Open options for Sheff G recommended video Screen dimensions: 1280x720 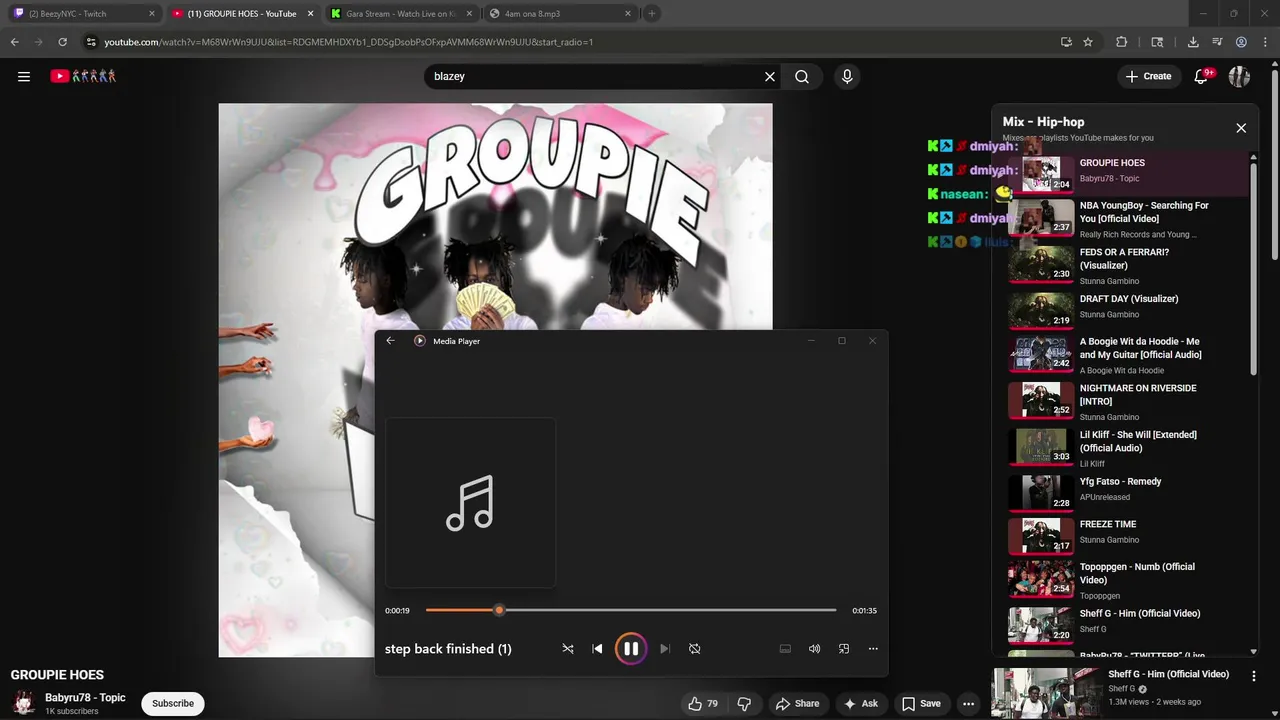tap(1253, 676)
